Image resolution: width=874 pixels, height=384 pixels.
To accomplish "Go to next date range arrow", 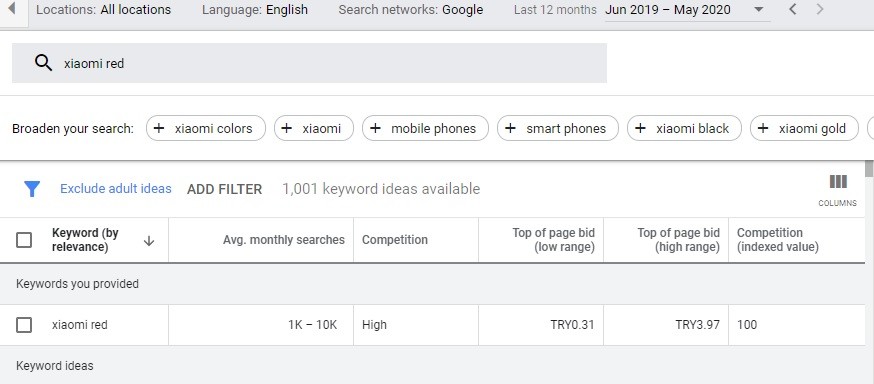I will click(819, 9).
